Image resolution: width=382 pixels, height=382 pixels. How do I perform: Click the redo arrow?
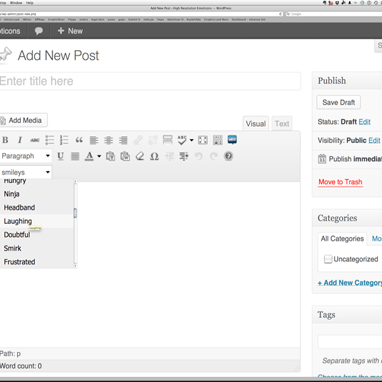coord(213,156)
